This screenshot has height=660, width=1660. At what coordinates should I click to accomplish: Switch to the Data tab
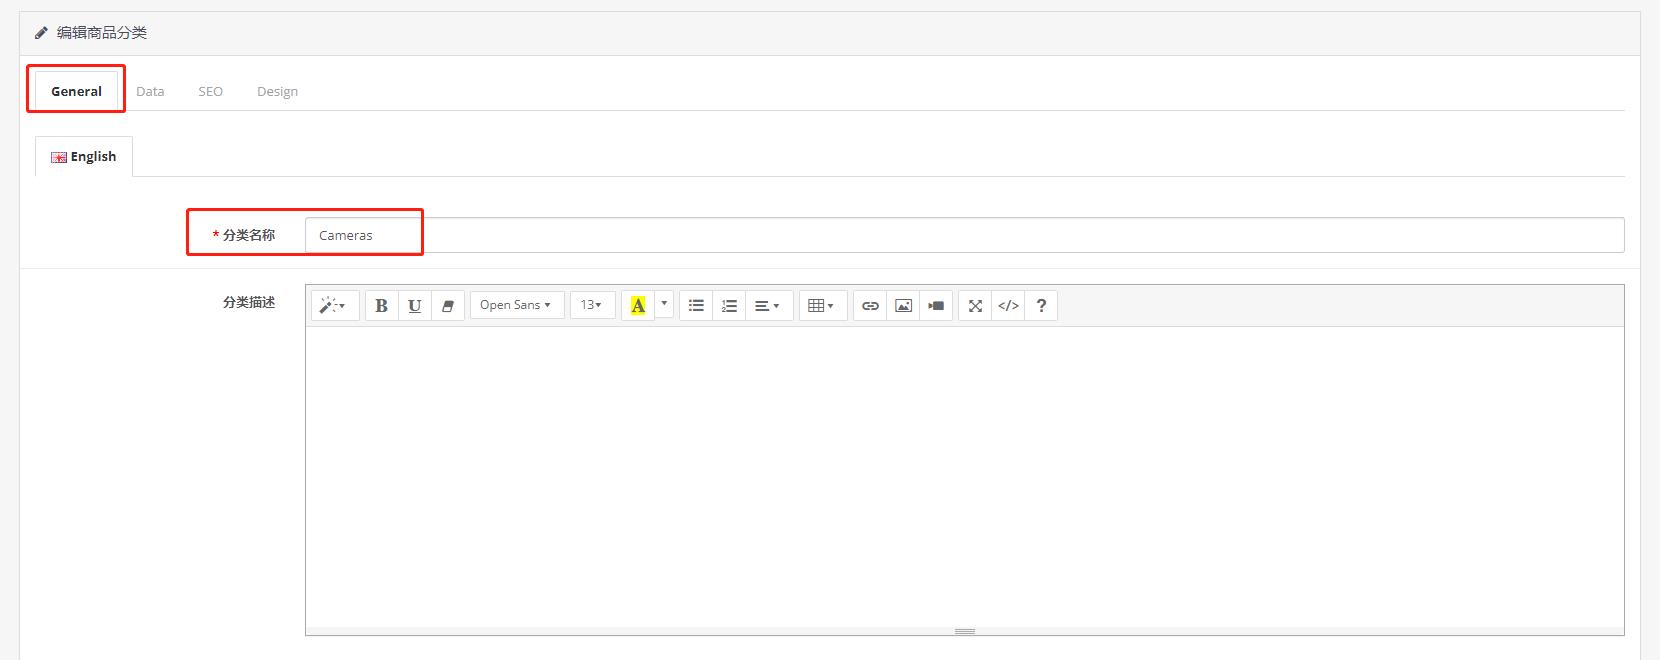[x=150, y=91]
